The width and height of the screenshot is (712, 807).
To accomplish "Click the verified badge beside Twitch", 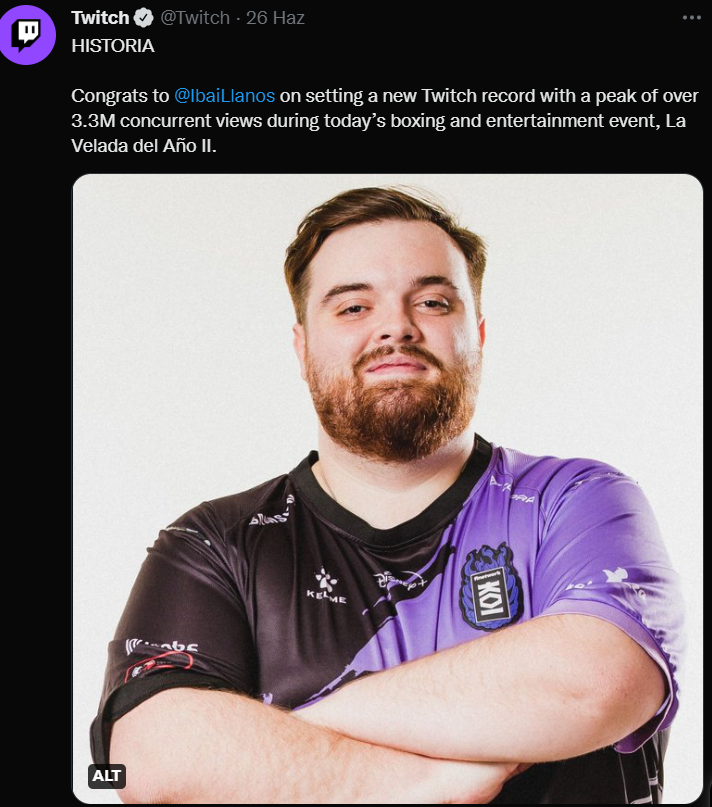I will [x=144, y=18].
